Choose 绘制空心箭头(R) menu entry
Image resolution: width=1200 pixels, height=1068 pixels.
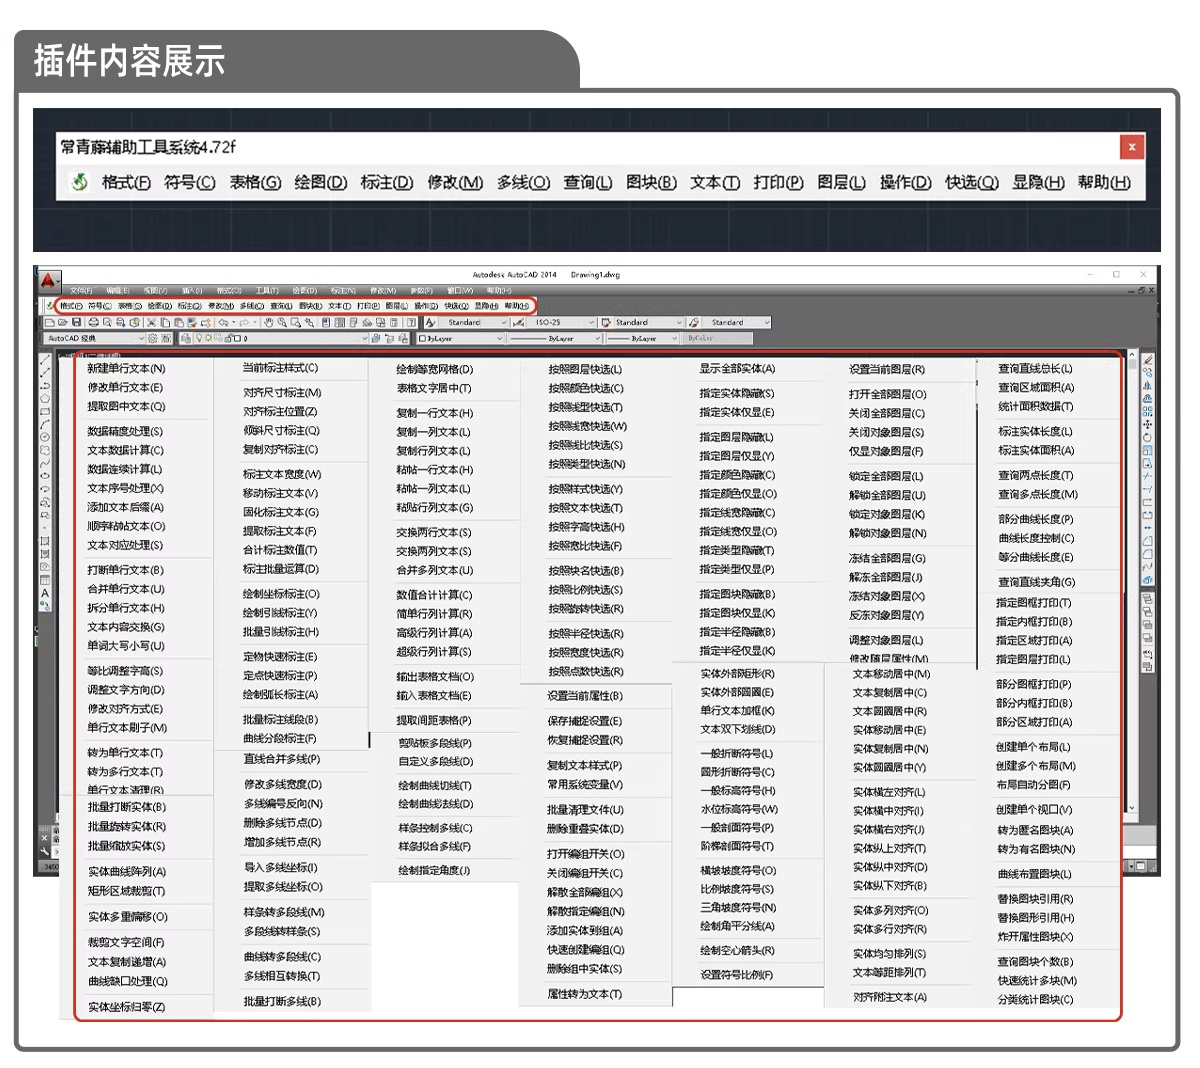click(x=737, y=951)
